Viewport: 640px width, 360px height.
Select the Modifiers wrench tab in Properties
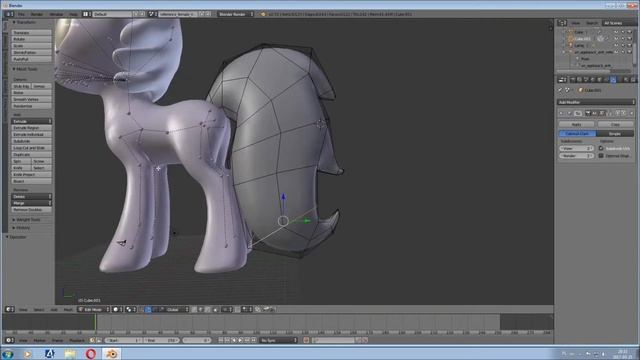click(x=613, y=80)
